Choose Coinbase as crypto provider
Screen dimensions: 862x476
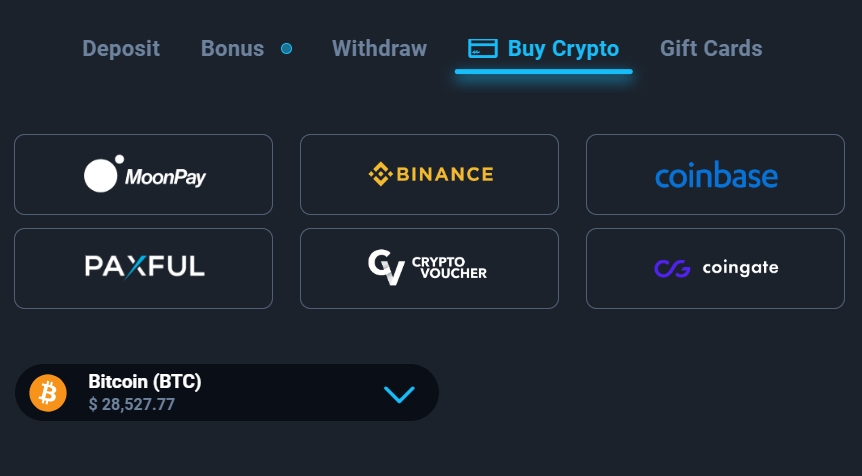coord(716,175)
